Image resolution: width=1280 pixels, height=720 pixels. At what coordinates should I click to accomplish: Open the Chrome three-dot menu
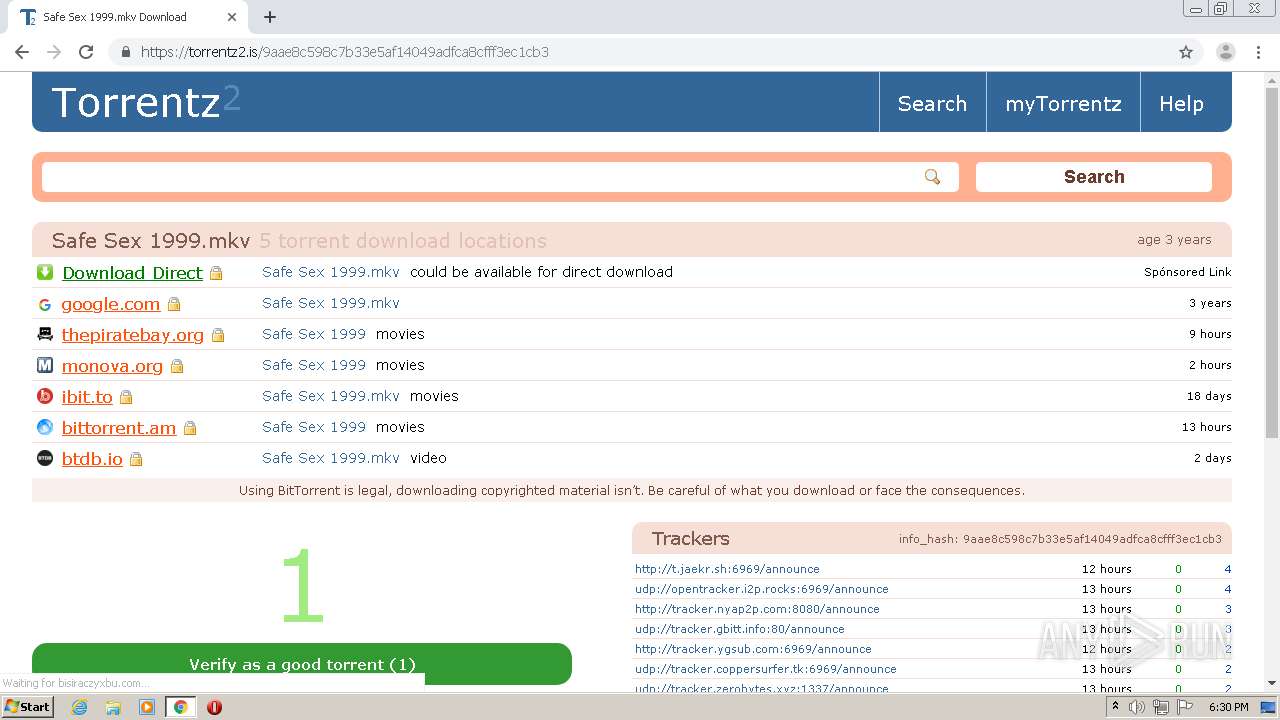[x=1259, y=52]
